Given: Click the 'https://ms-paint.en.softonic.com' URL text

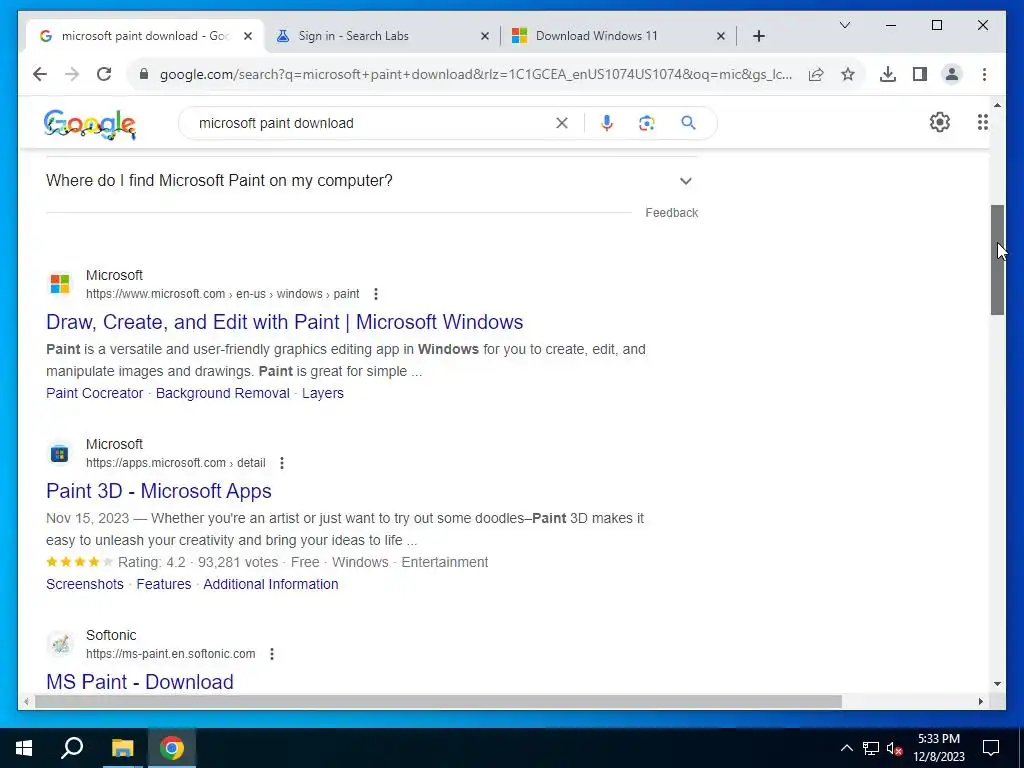Looking at the screenshot, I should [170, 654].
